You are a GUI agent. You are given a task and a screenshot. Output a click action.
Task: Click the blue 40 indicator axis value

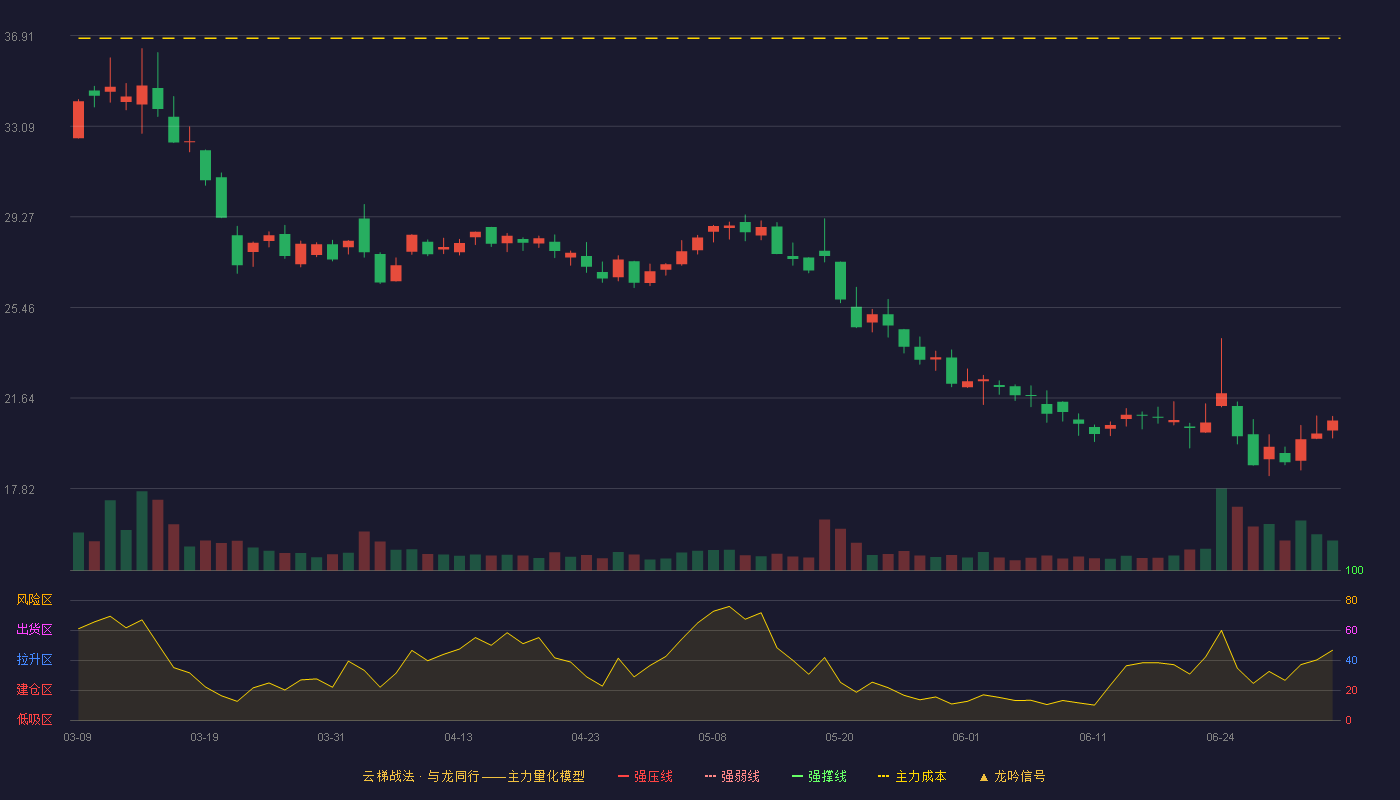click(x=1351, y=660)
